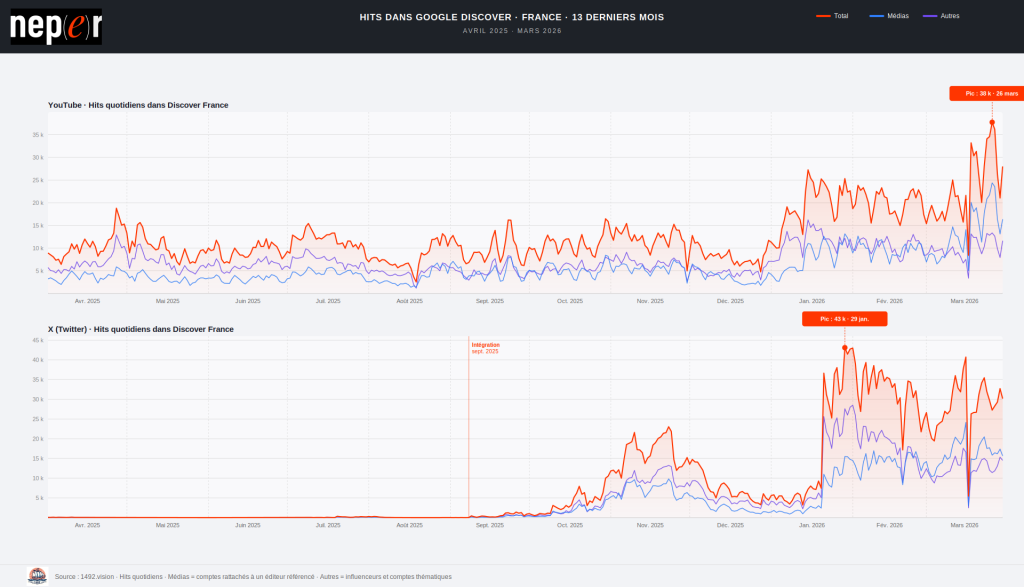
Task: Toggle the Total series legend label
Action: [841, 16]
